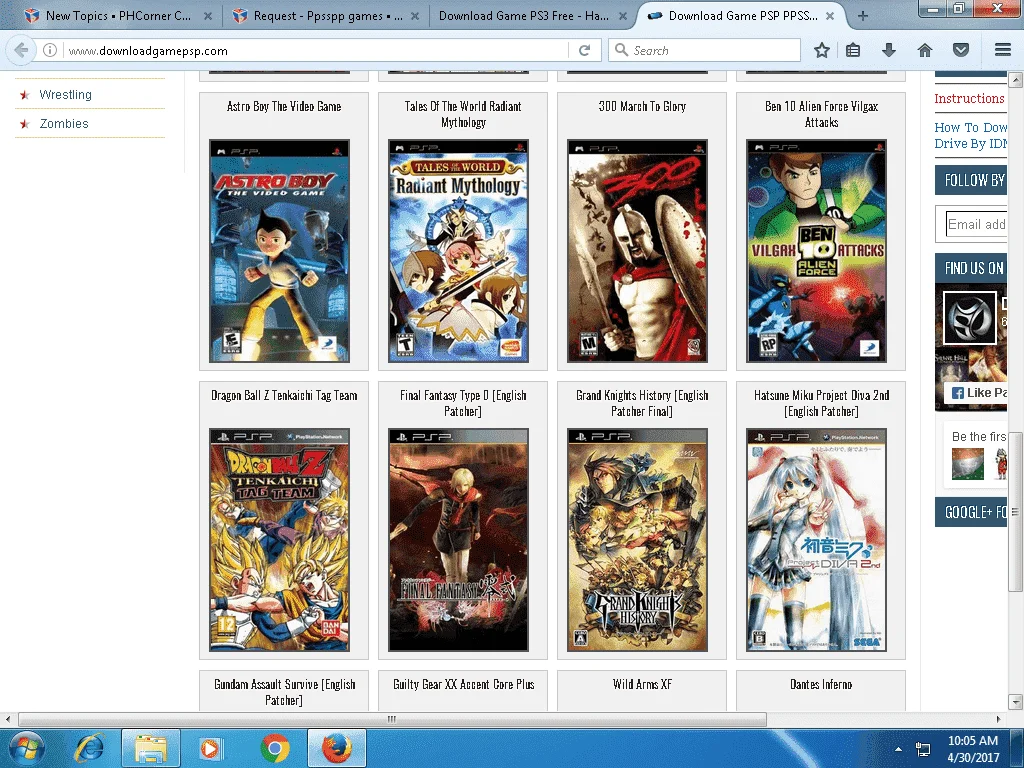The width and height of the screenshot is (1024, 768).
Task: Open the Zombies category link
Action: click(64, 123)
